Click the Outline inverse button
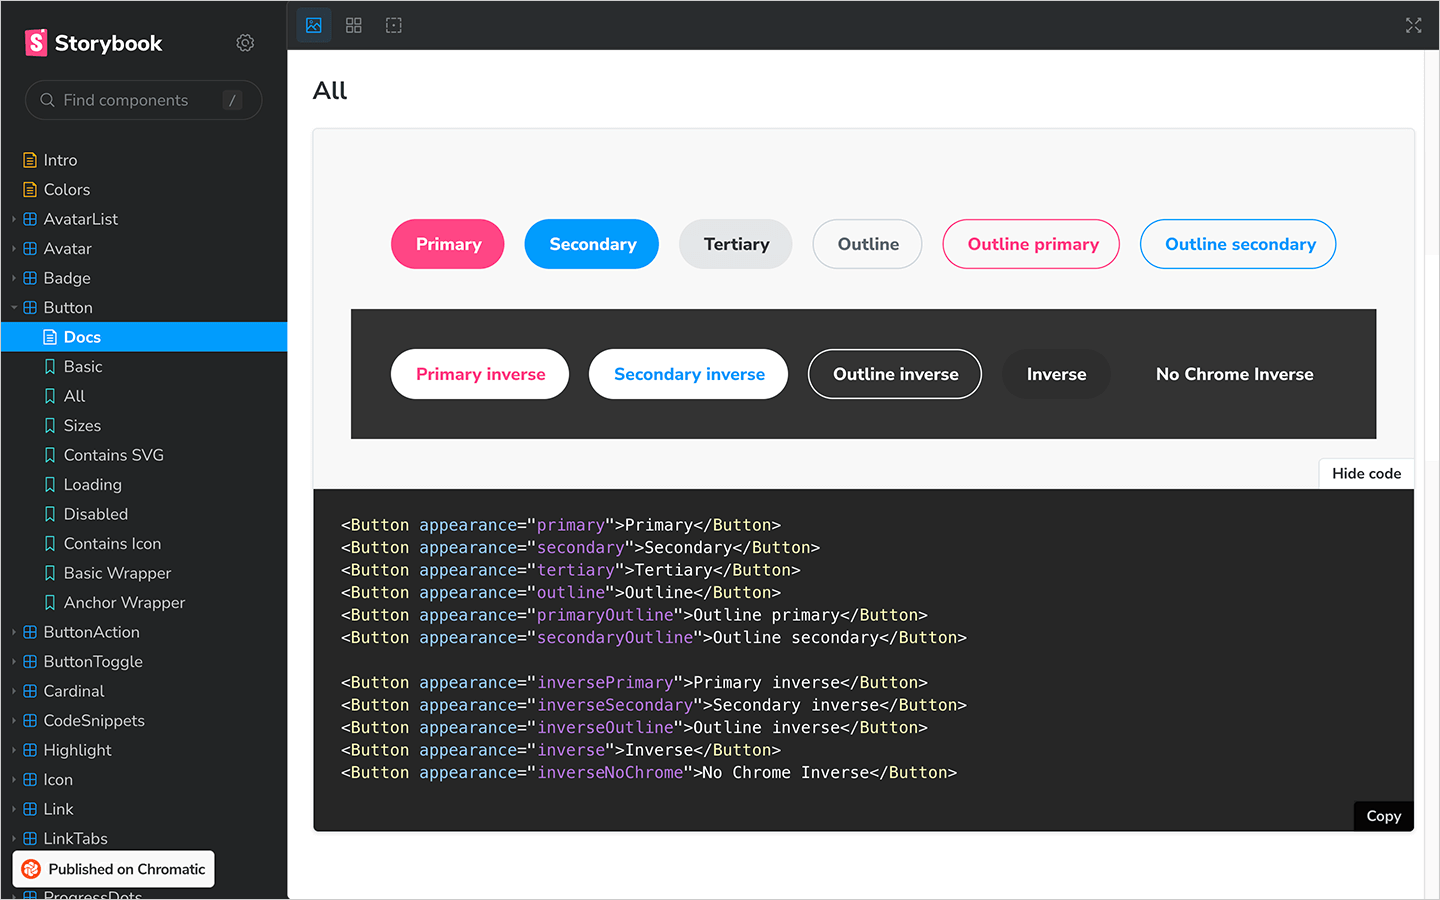The width and height of the screenshot is (1440, 900). [x=895, y=374]
